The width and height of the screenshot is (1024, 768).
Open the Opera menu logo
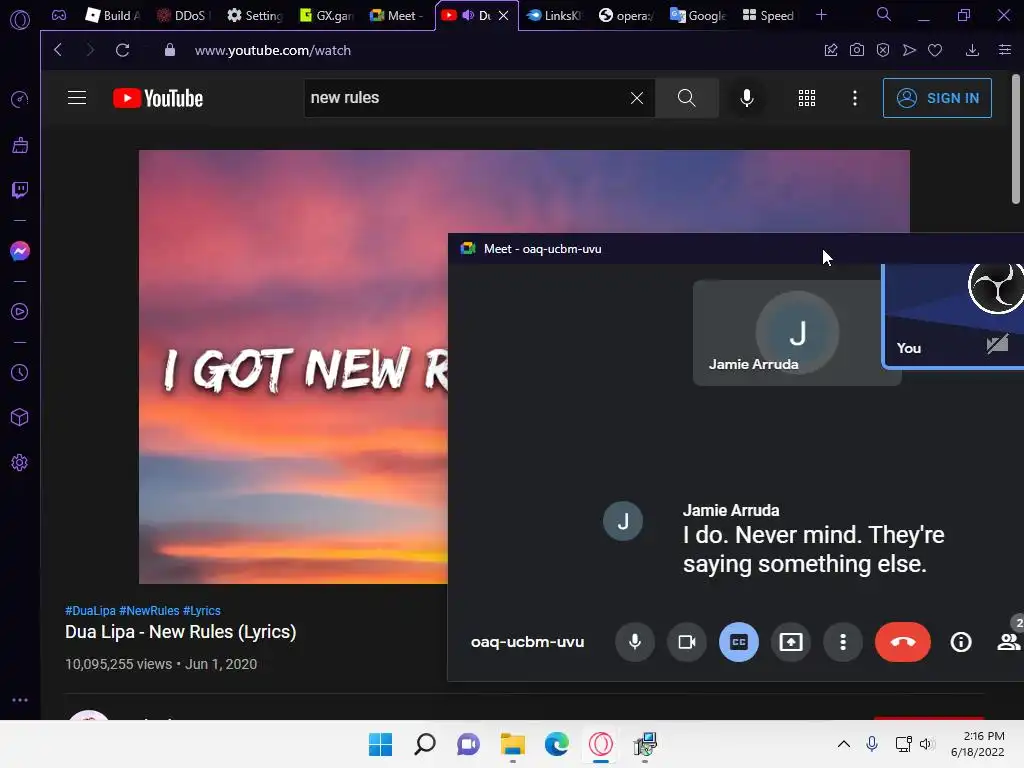coord(20,20)
